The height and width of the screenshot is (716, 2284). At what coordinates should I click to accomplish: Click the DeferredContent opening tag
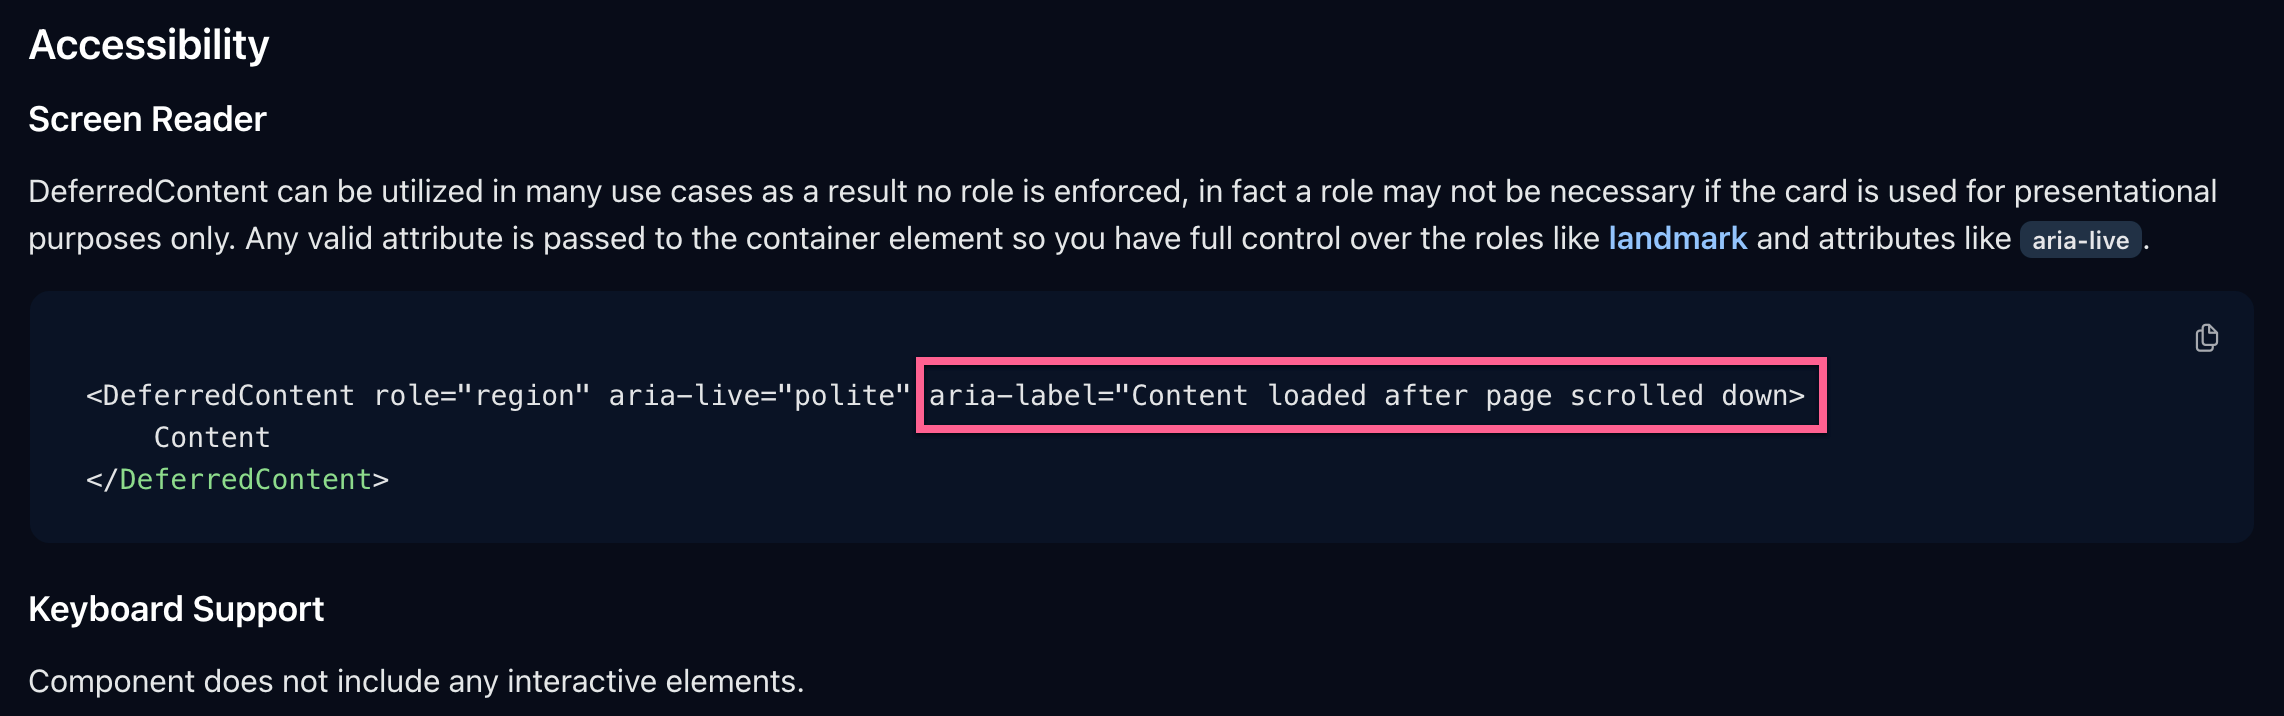[x=222, y=394]
